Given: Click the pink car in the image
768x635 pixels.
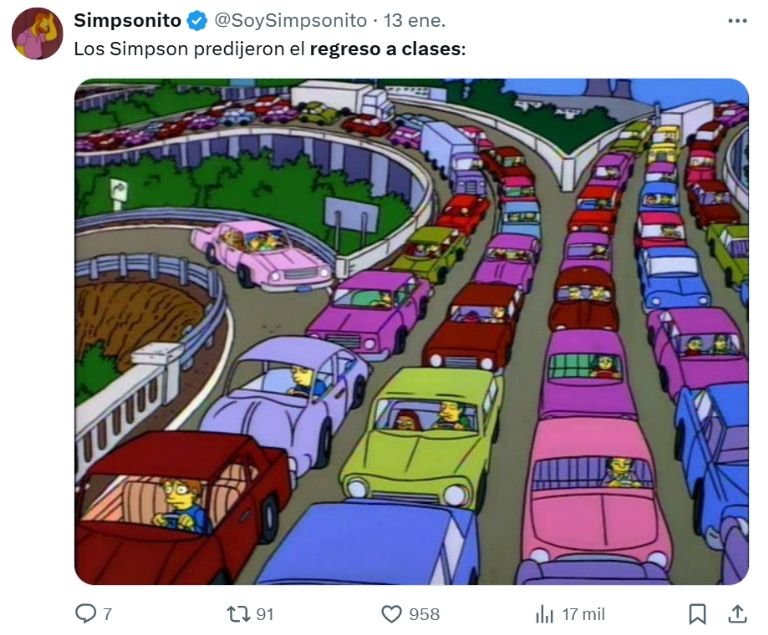Looking at the screenshot, I should [262, 254].
